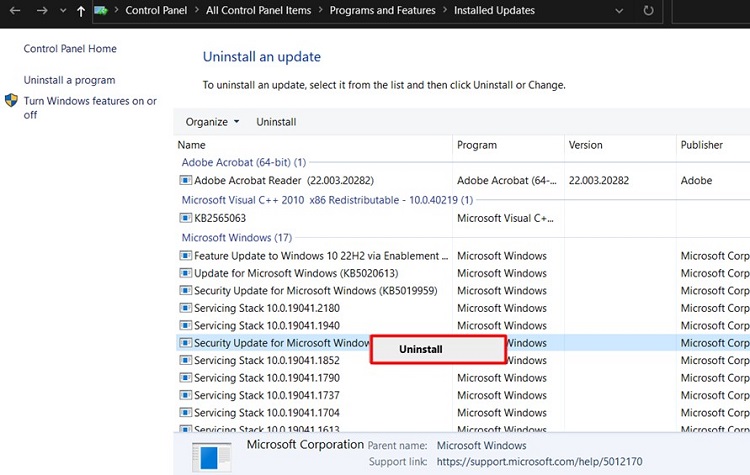Click the Refresh button in address bar

[649, 11]
